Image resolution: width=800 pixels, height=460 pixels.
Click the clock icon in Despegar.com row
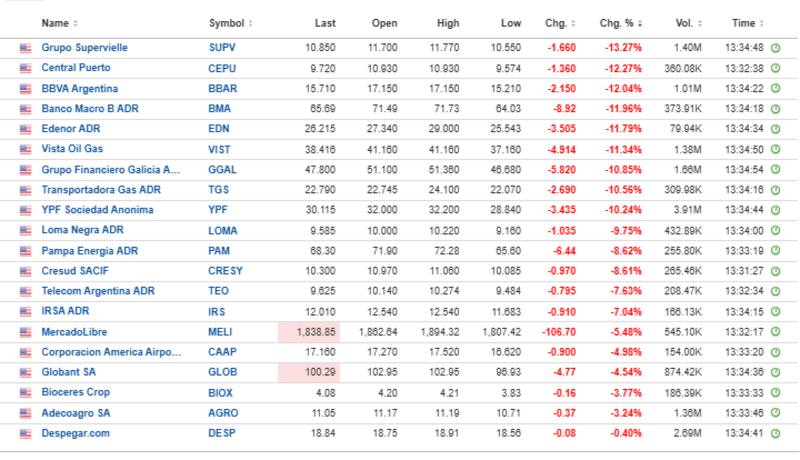[776, 433]
